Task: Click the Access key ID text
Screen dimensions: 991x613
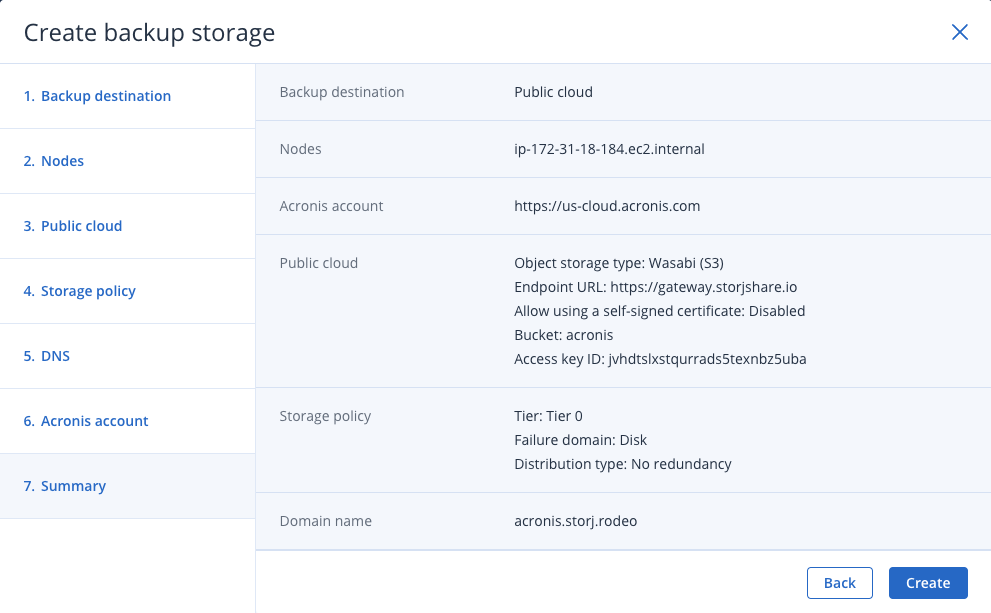Action: (660, 359)
